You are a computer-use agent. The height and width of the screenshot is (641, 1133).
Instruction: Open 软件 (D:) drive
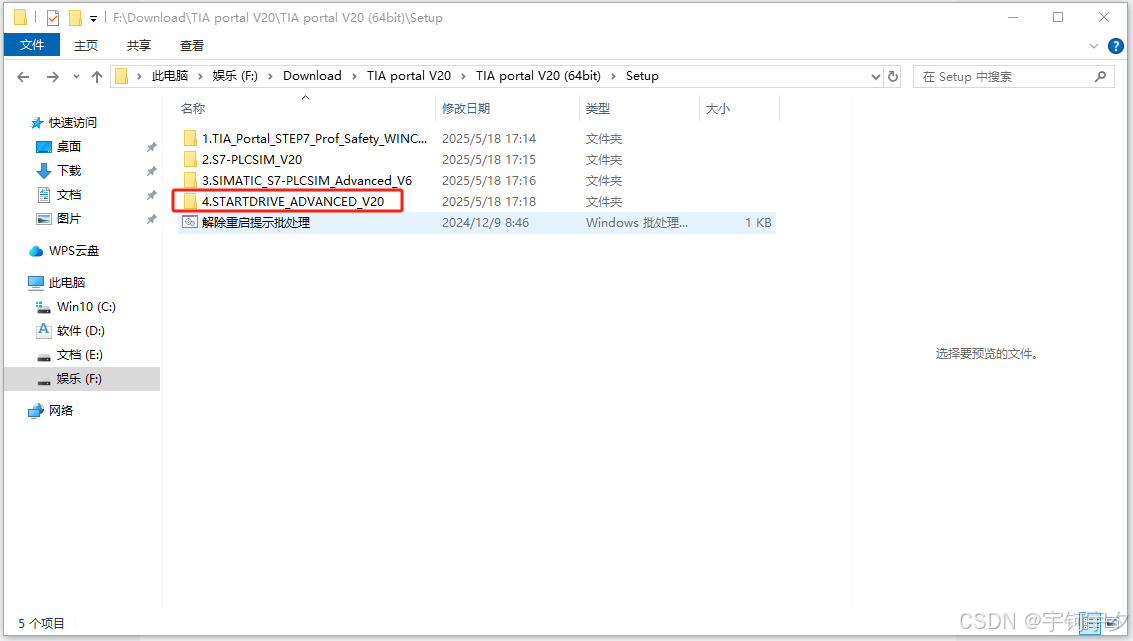click(80, 331)
